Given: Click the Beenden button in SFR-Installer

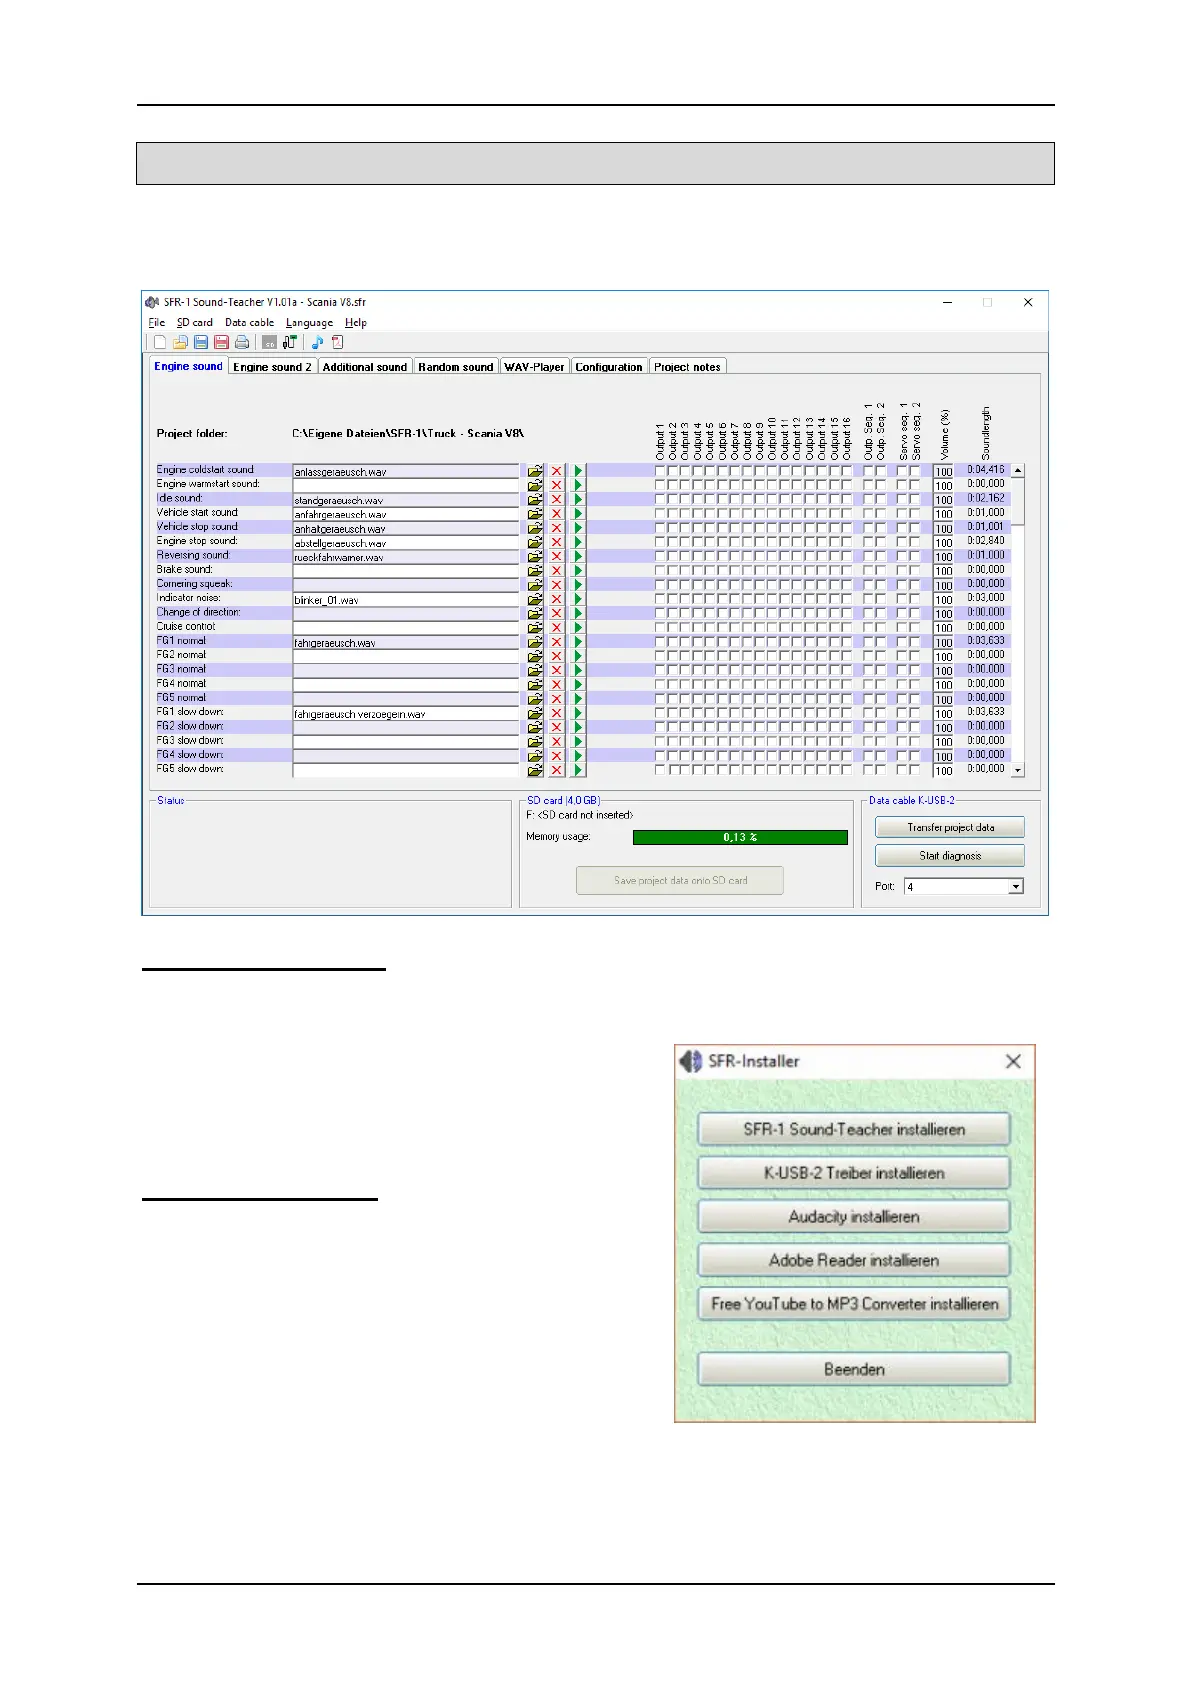Looking at the screenshot, I should [854, 1369].
